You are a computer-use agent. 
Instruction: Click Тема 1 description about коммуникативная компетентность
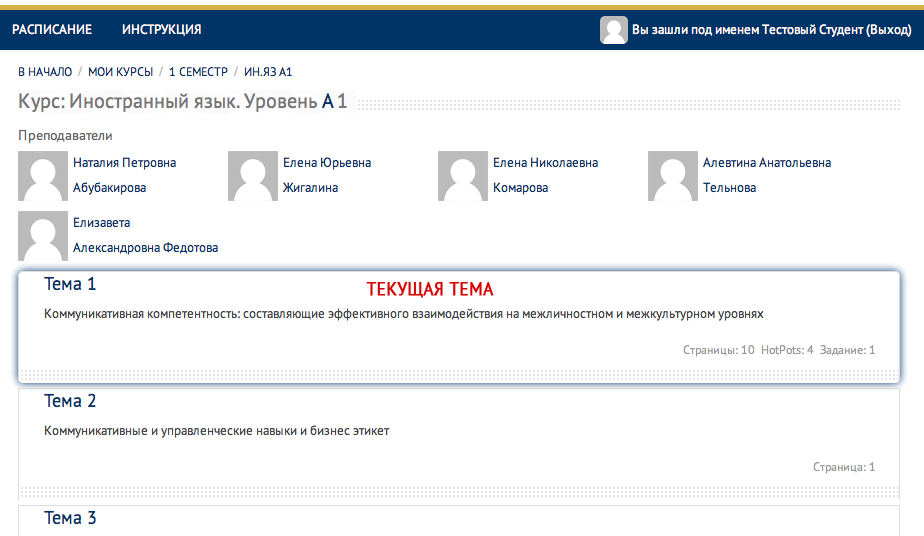[x=403, y=314]
